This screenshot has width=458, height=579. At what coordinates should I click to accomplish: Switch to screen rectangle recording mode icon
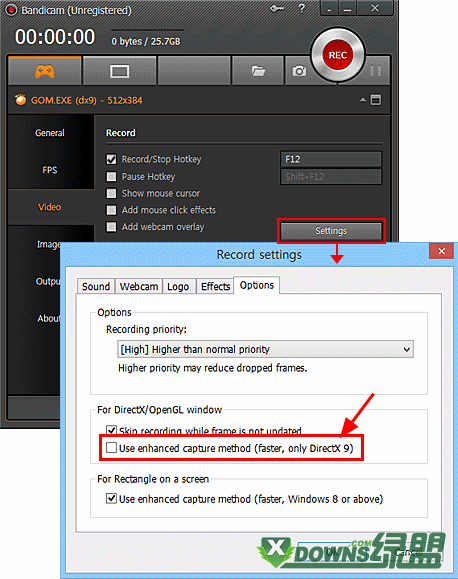pyautogui.click(x=120, y=71)
